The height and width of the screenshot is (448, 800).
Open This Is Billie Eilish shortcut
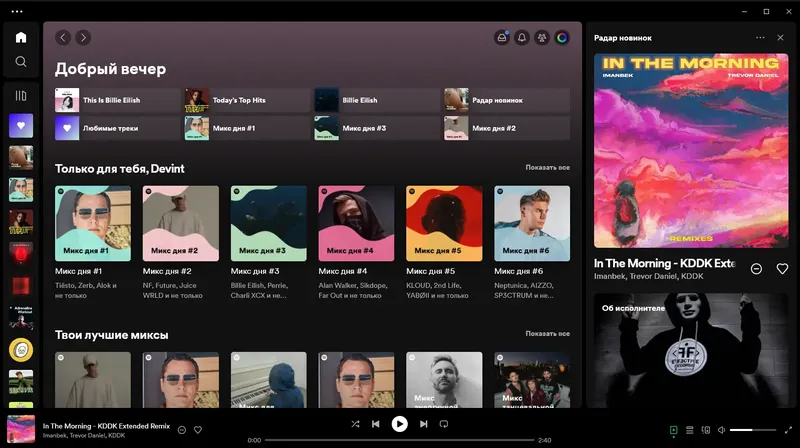pos(117,100)
